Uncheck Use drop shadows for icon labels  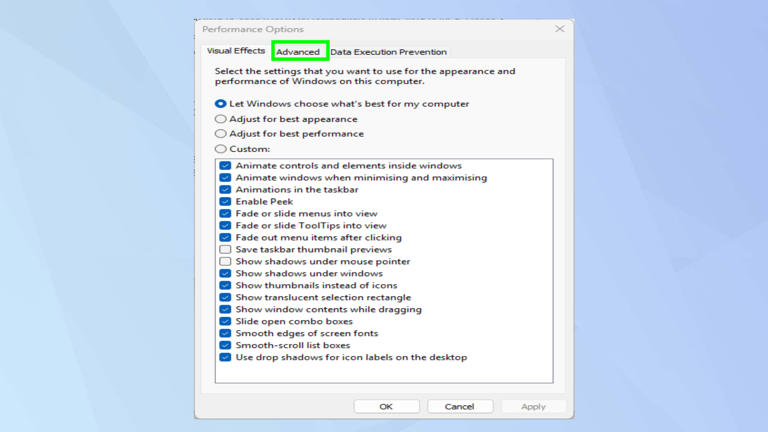point(225,357)
